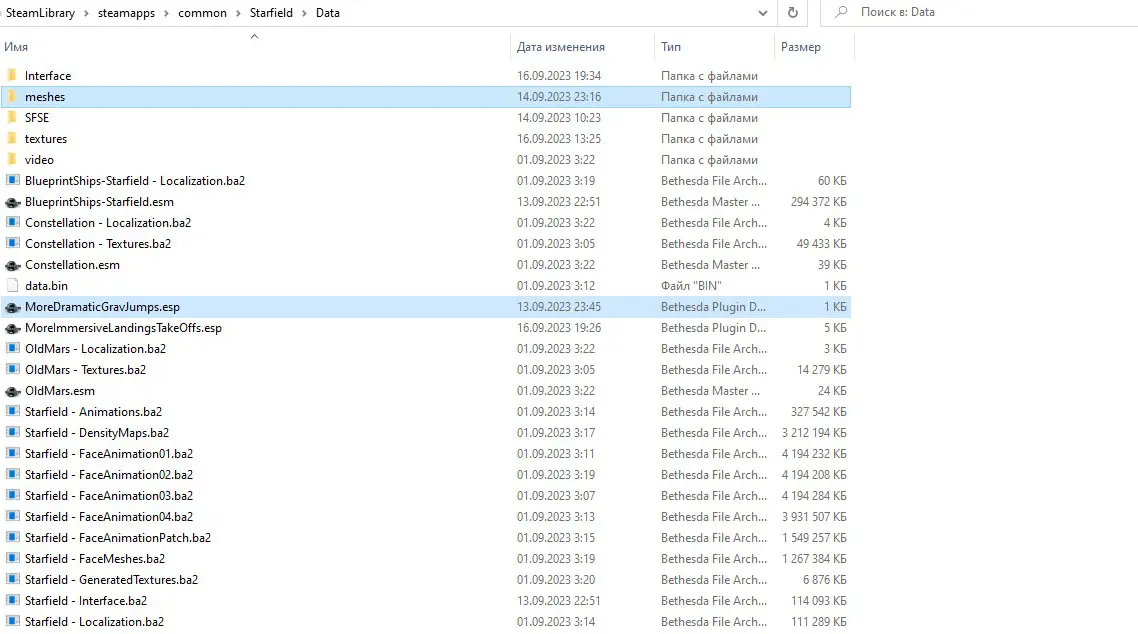This screenshot has height=634, width=1138.
Task: Select the MoreDramaticGravJumps.esp file name
Action: 102,307
